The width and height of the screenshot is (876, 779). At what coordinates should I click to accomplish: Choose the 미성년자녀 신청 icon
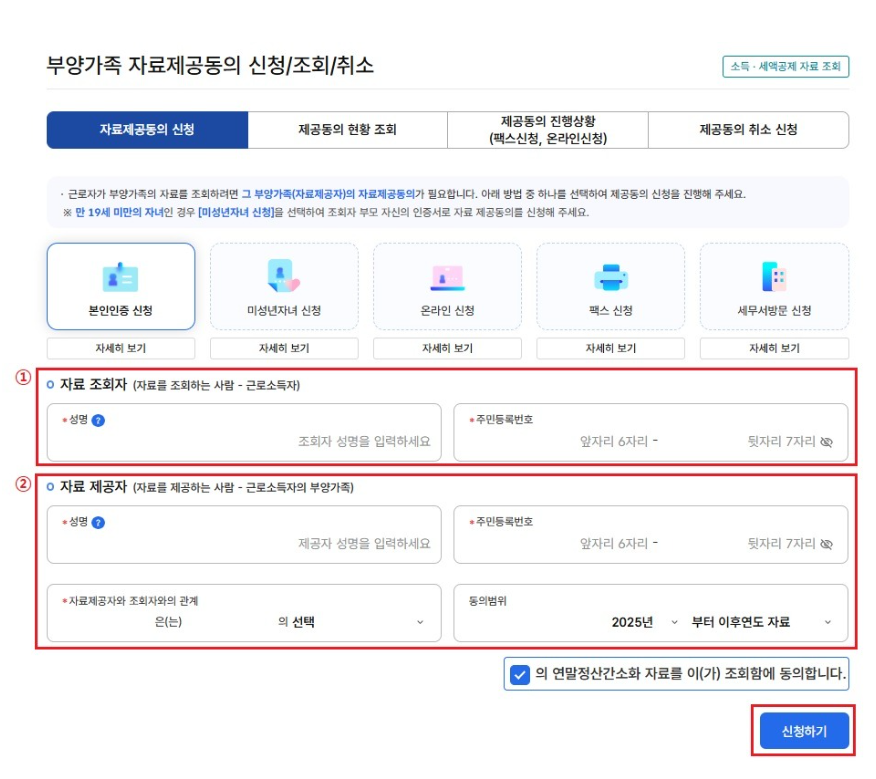tap(283, 277)
